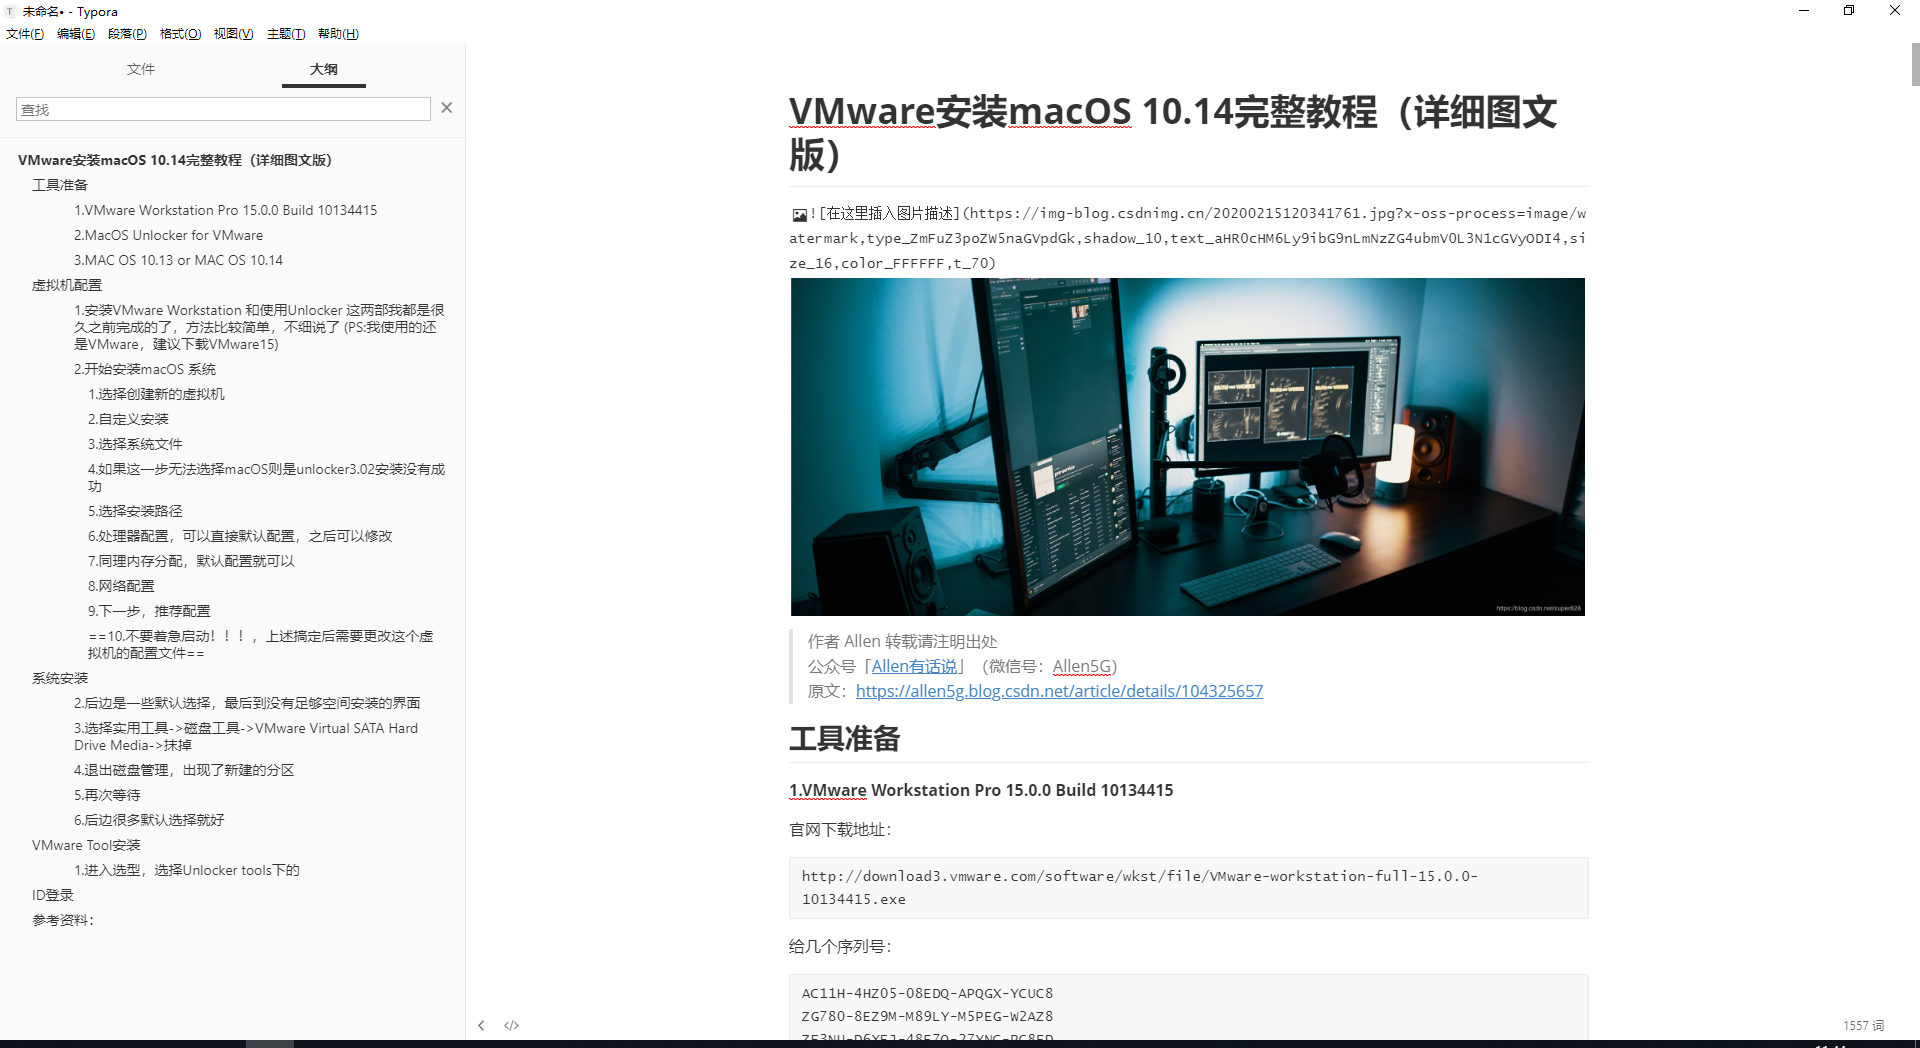1920x1048 pixels.
Task: Open the Allen有话说 link
Action: 914,666
